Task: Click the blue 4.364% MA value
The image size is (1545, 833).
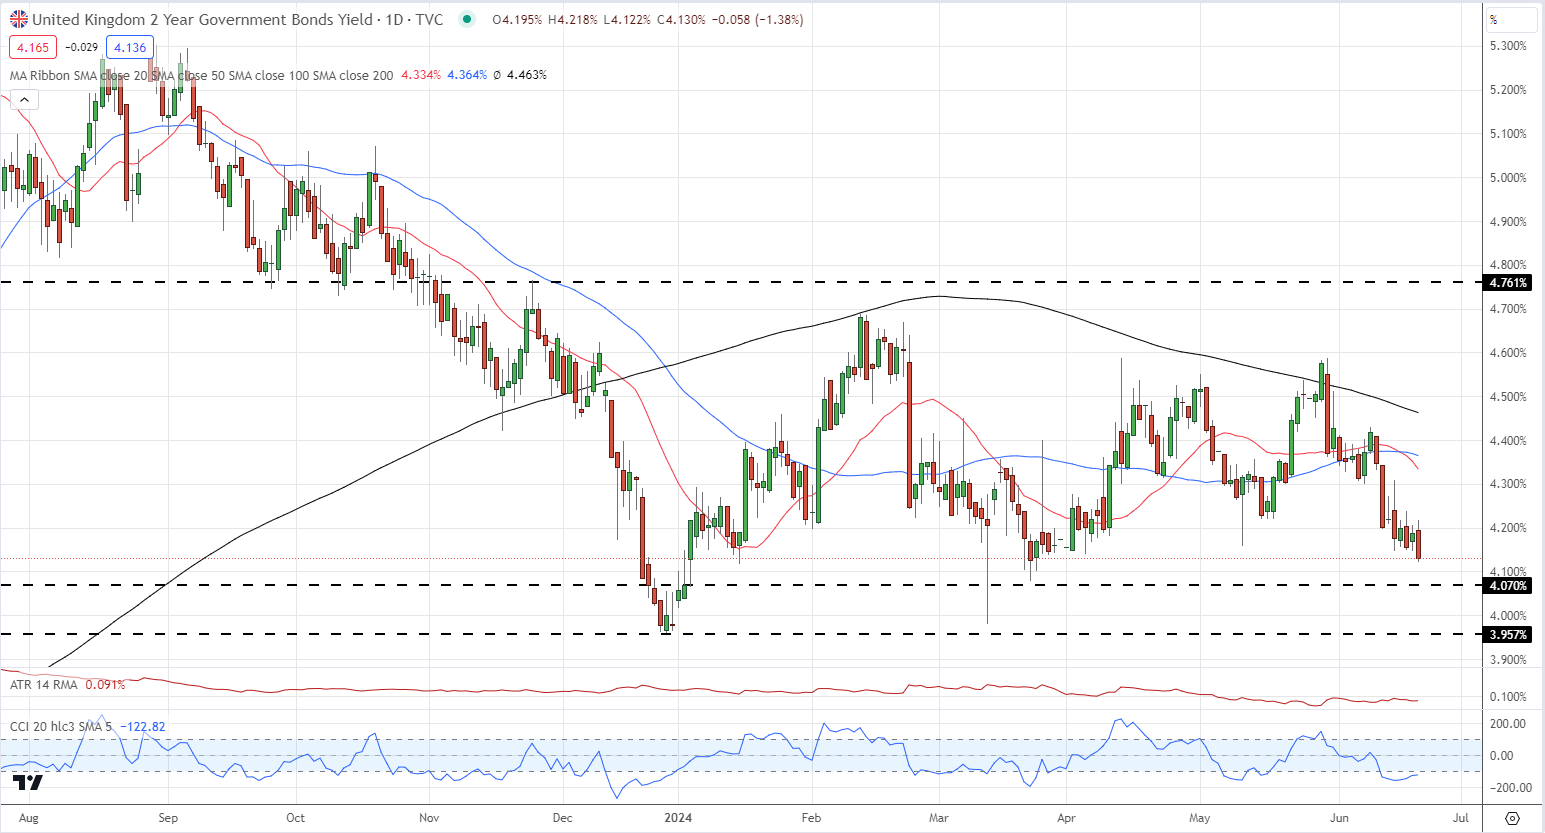Action: pyautogui.click(x=467, y=75)
